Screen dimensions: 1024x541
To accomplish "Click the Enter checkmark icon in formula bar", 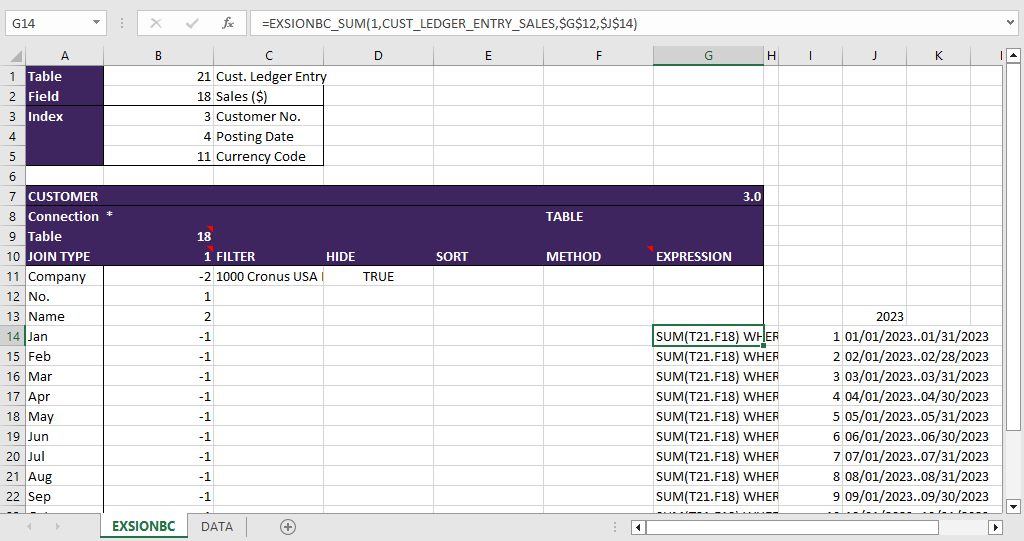I will click(x=192, y=24).
